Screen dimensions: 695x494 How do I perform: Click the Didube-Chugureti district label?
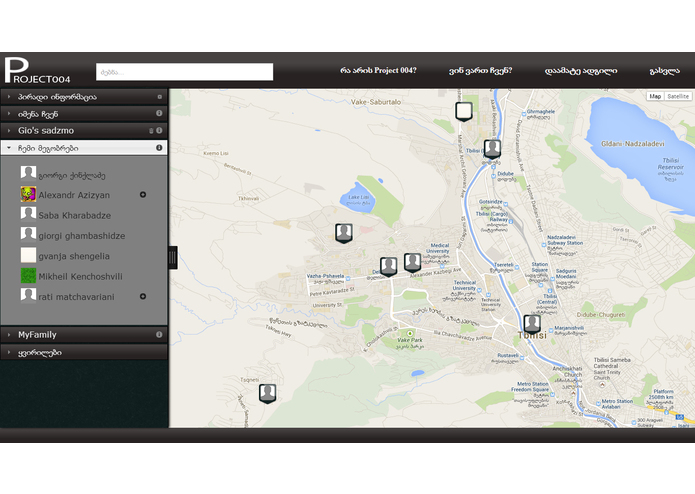[601, 315]
